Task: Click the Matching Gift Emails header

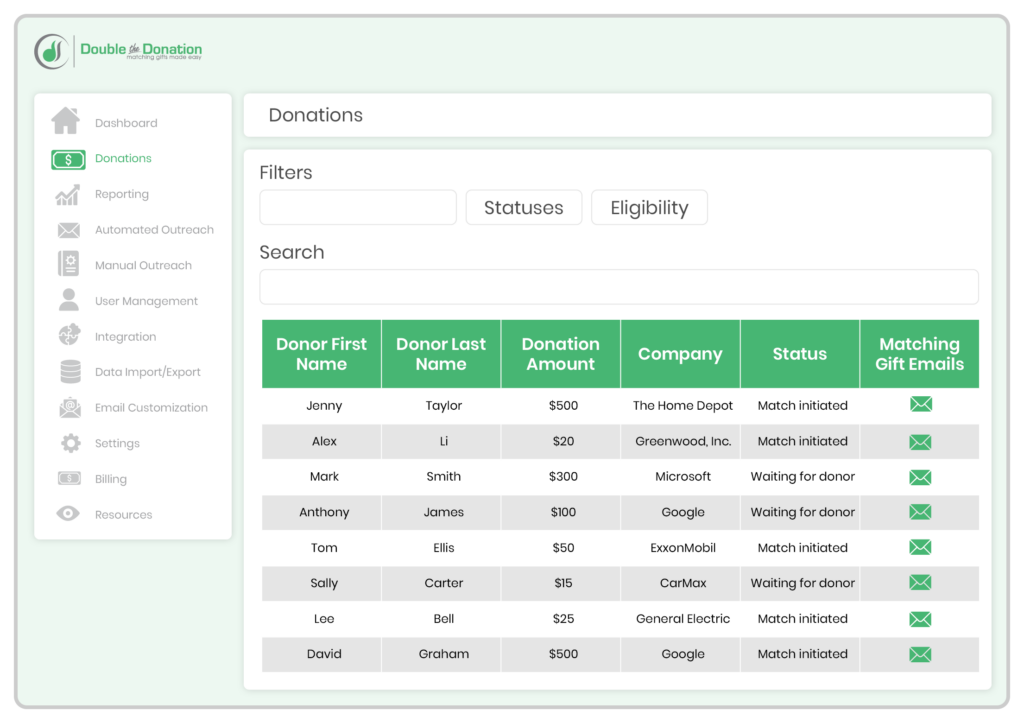Action: pos(920,354)
